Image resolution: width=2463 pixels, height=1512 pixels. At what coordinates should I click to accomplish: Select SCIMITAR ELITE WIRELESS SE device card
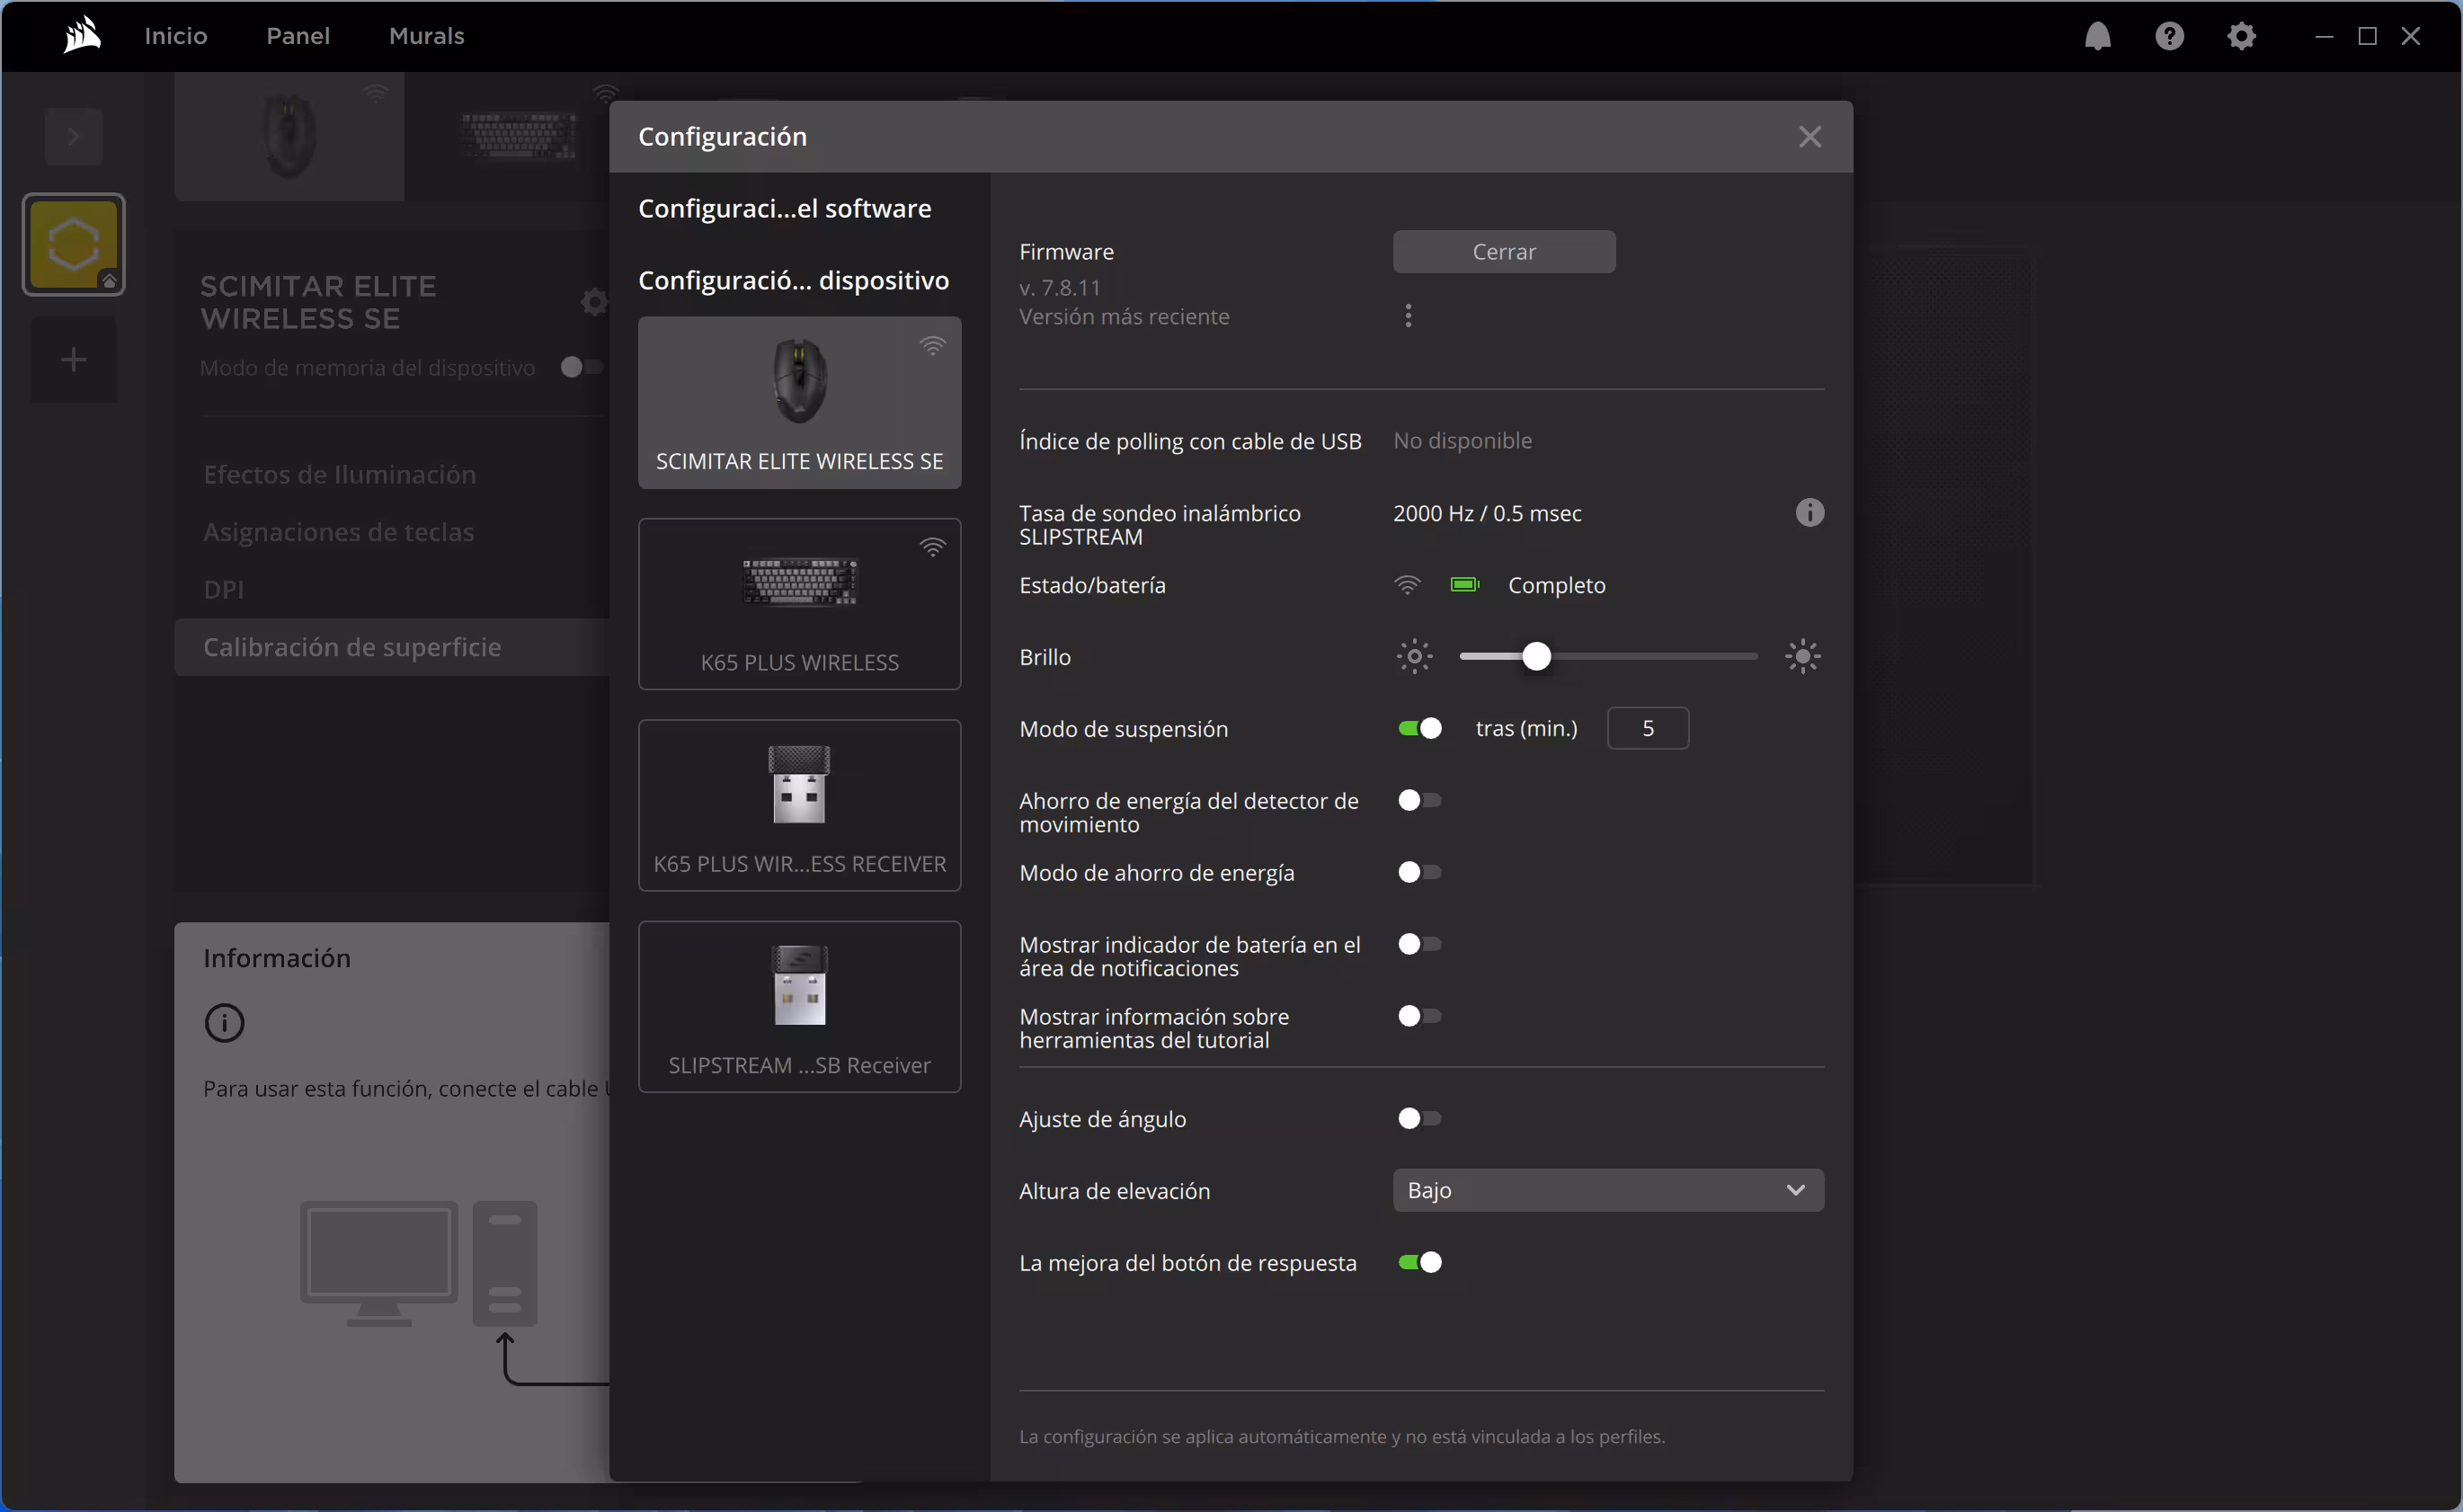800,403
